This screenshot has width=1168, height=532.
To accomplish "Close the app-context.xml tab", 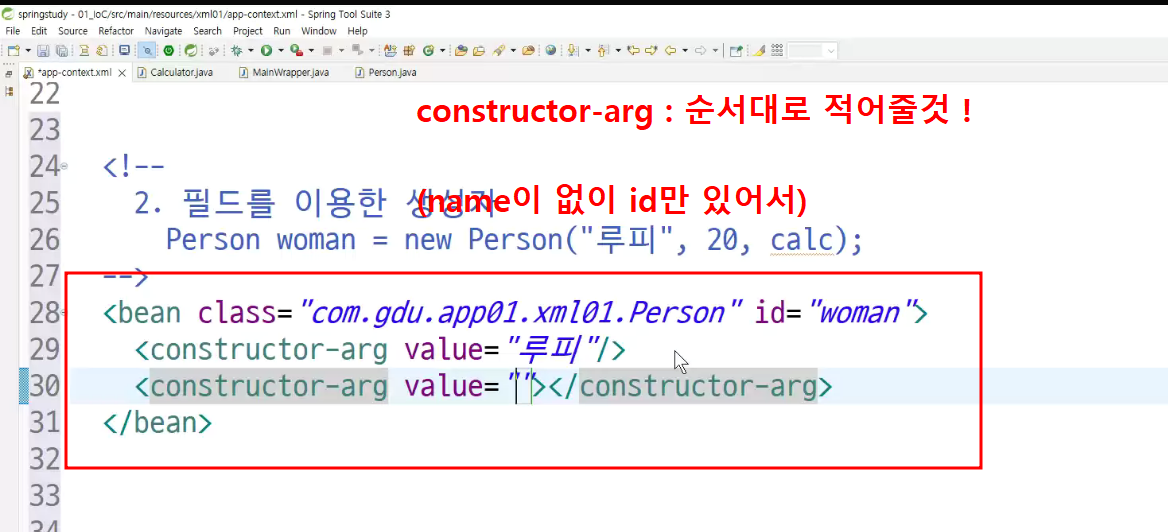I will 122,73.
